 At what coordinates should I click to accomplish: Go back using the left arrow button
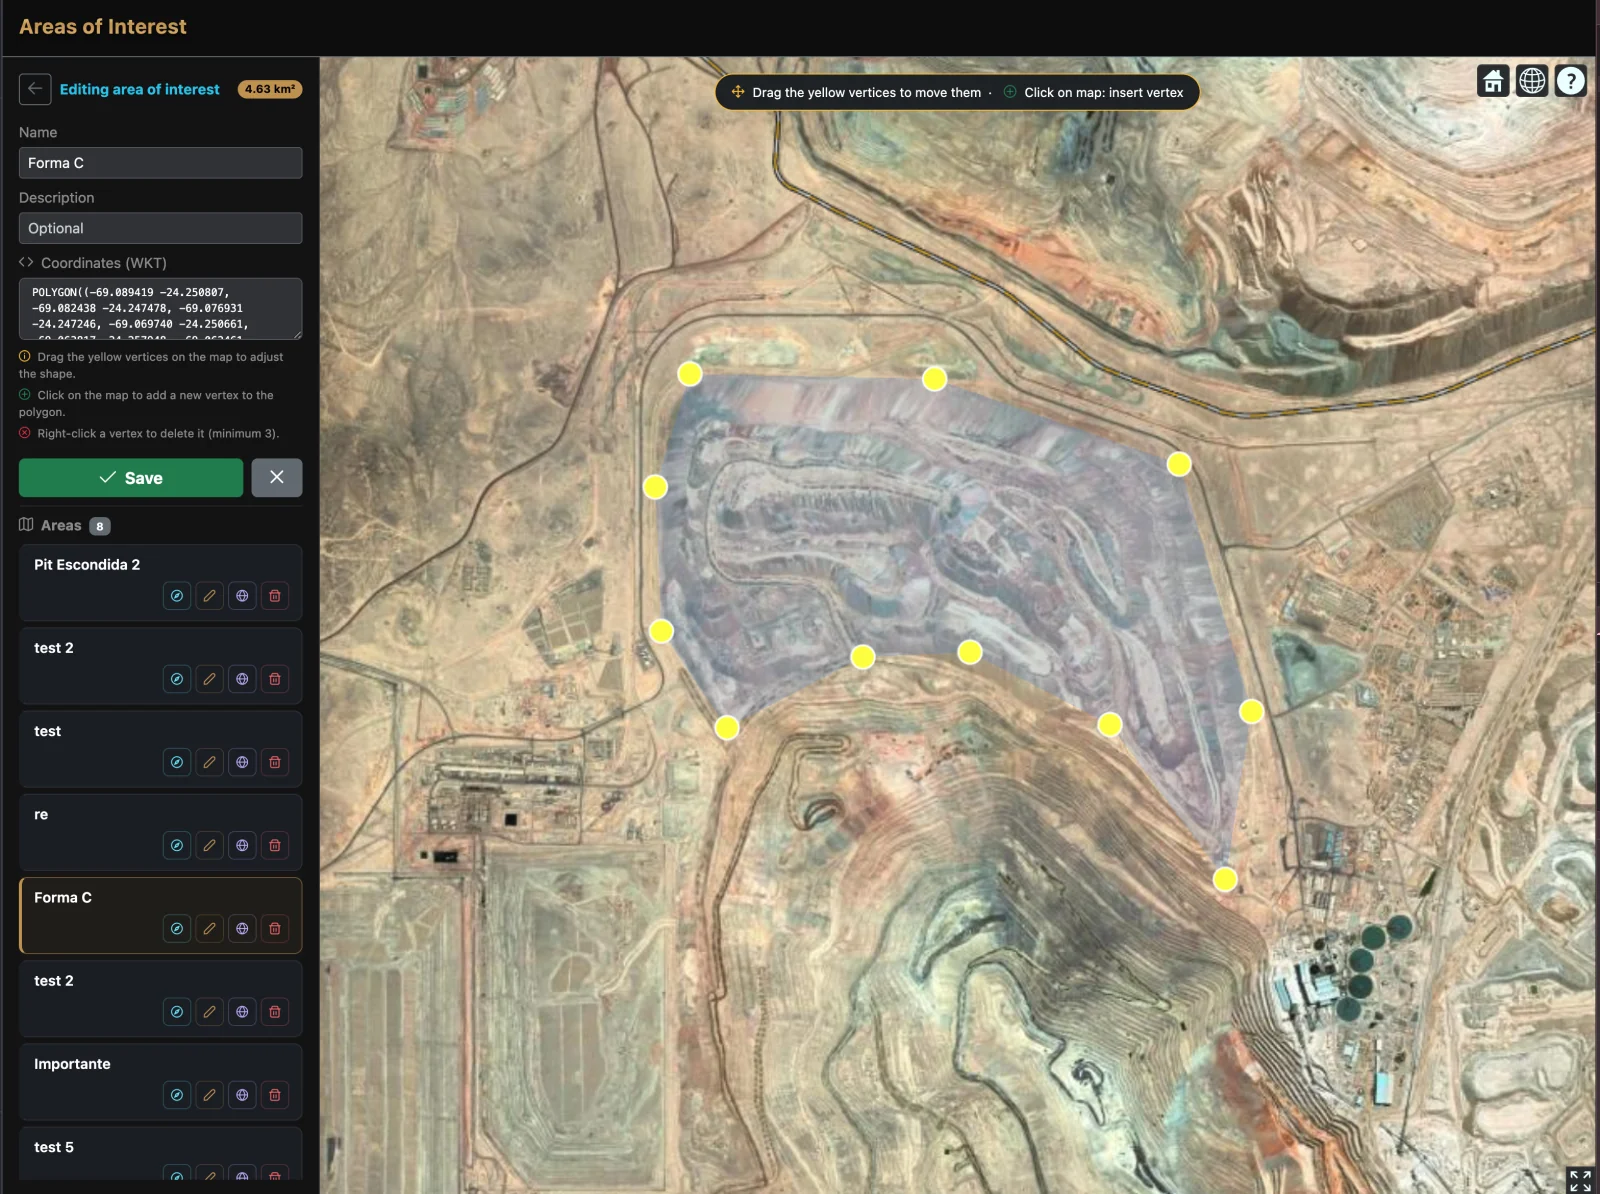tap(35, 89)
